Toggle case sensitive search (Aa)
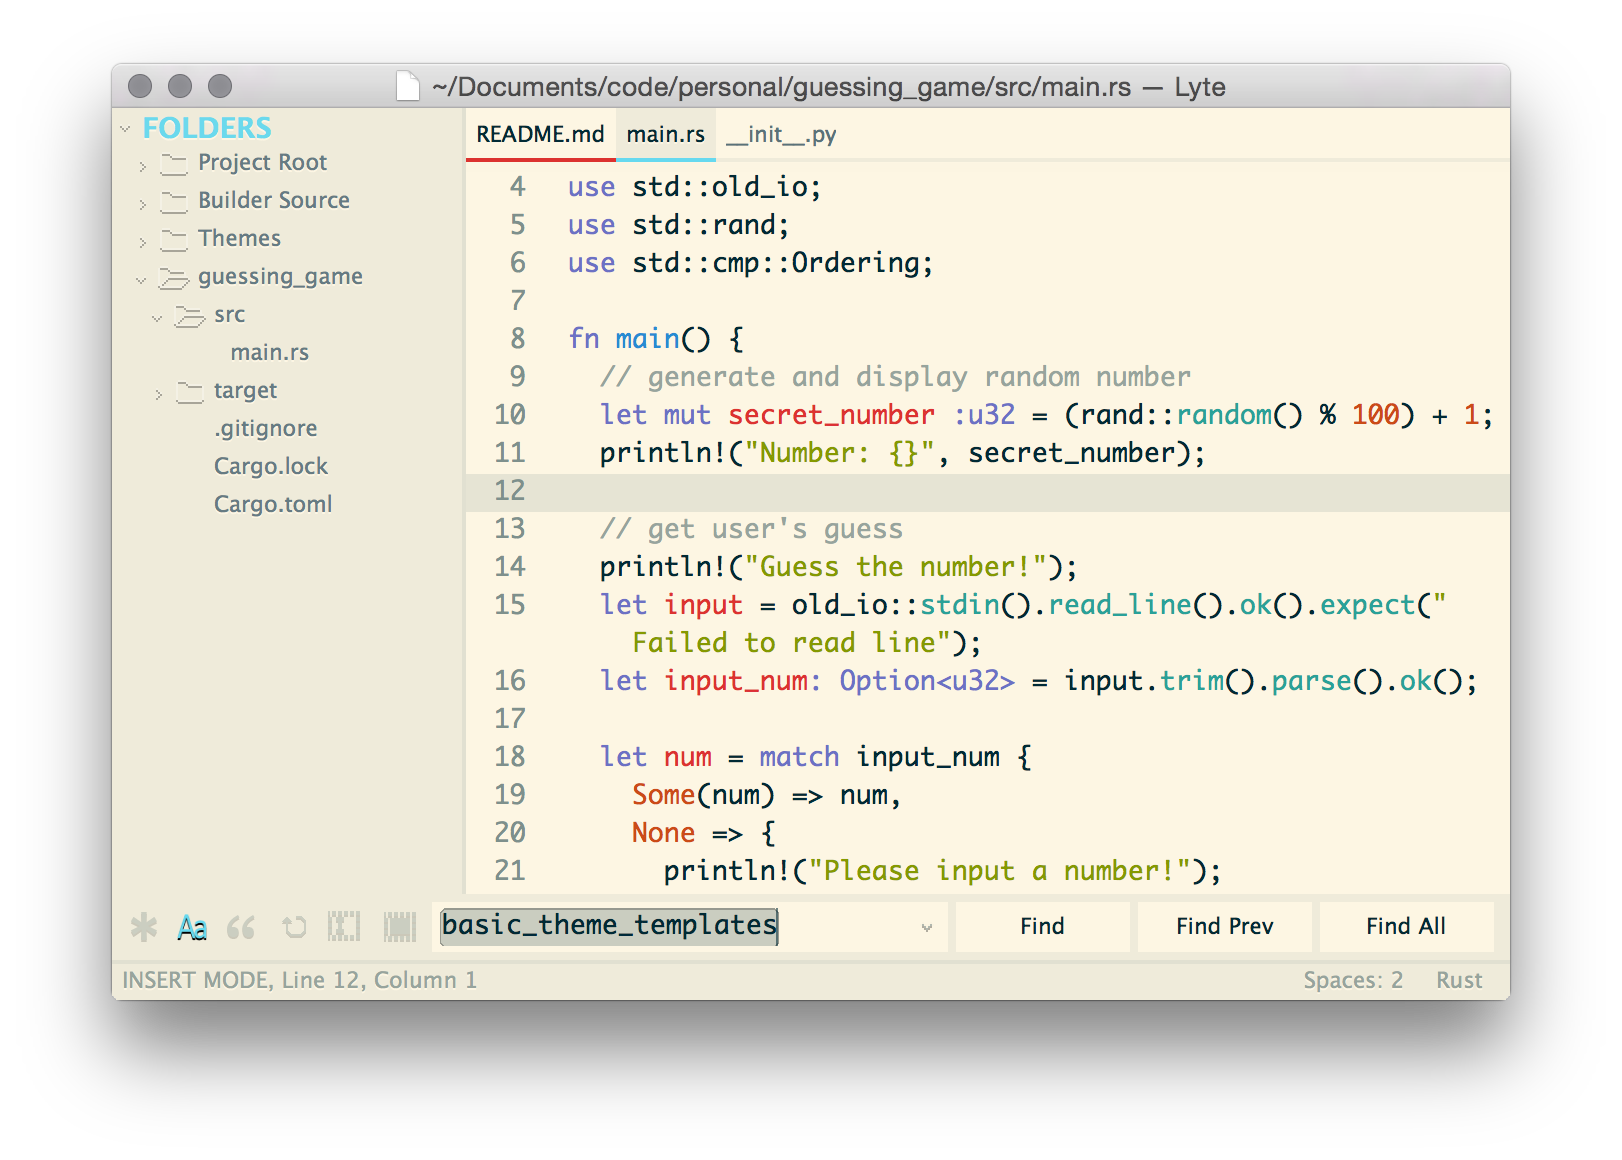The width and height of the screenshot is (1622, 1160). pyautogui.click(x=192, y=927)
